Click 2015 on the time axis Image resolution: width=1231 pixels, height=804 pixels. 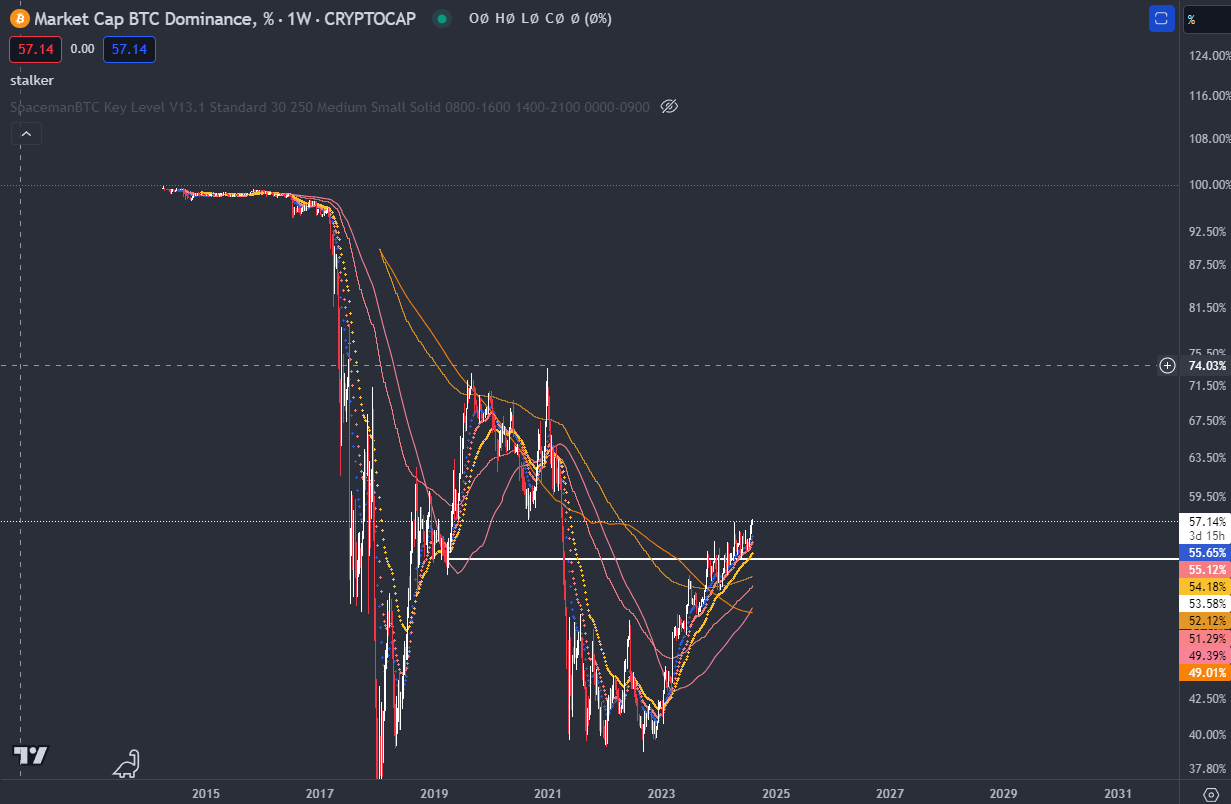(x=206, y=793)
